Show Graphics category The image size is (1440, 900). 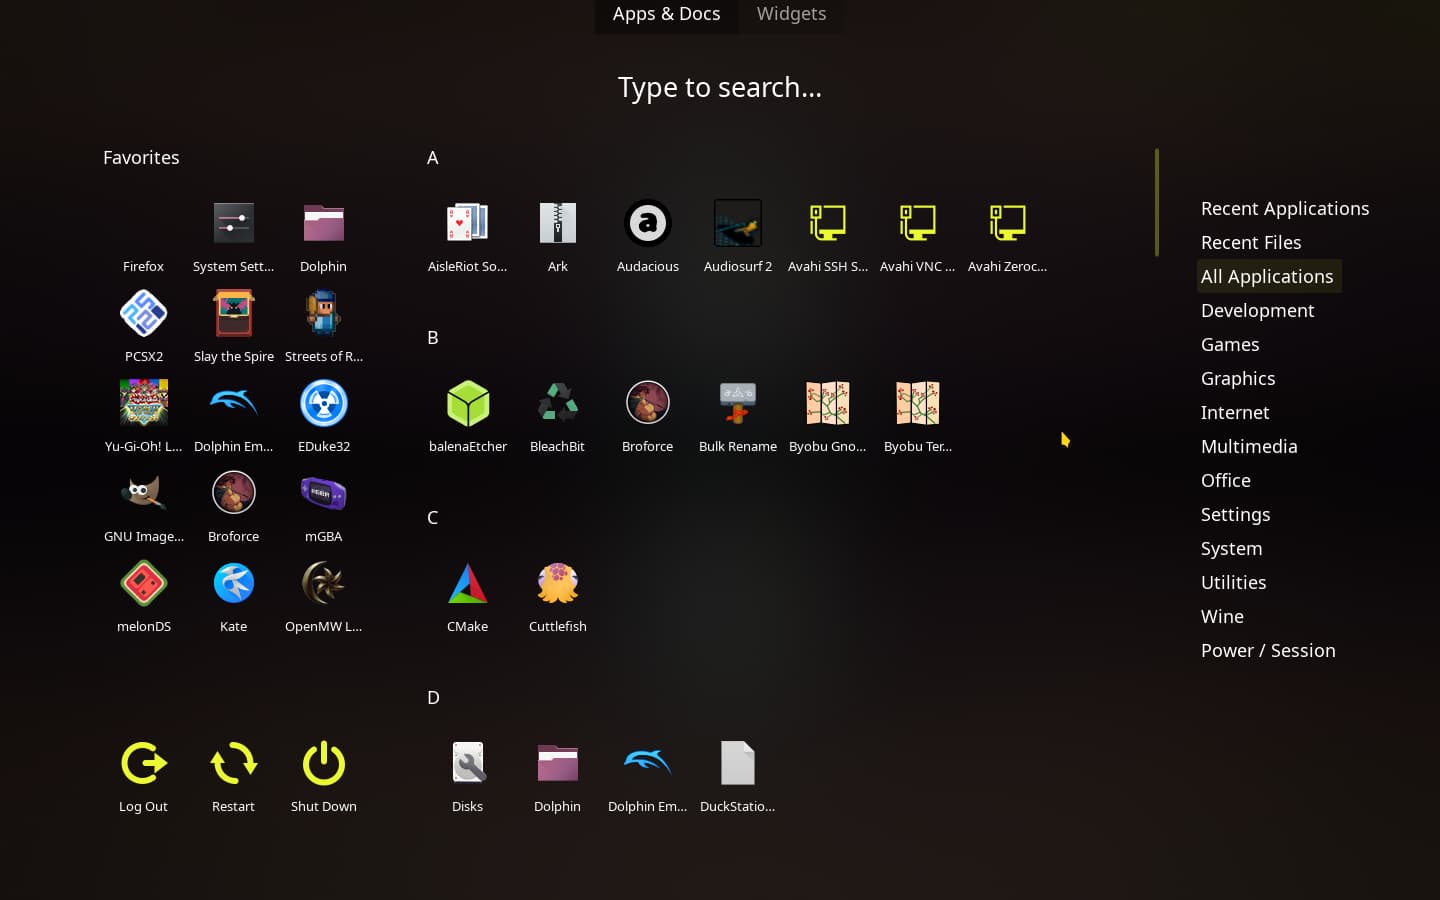tap(1237, 378)
